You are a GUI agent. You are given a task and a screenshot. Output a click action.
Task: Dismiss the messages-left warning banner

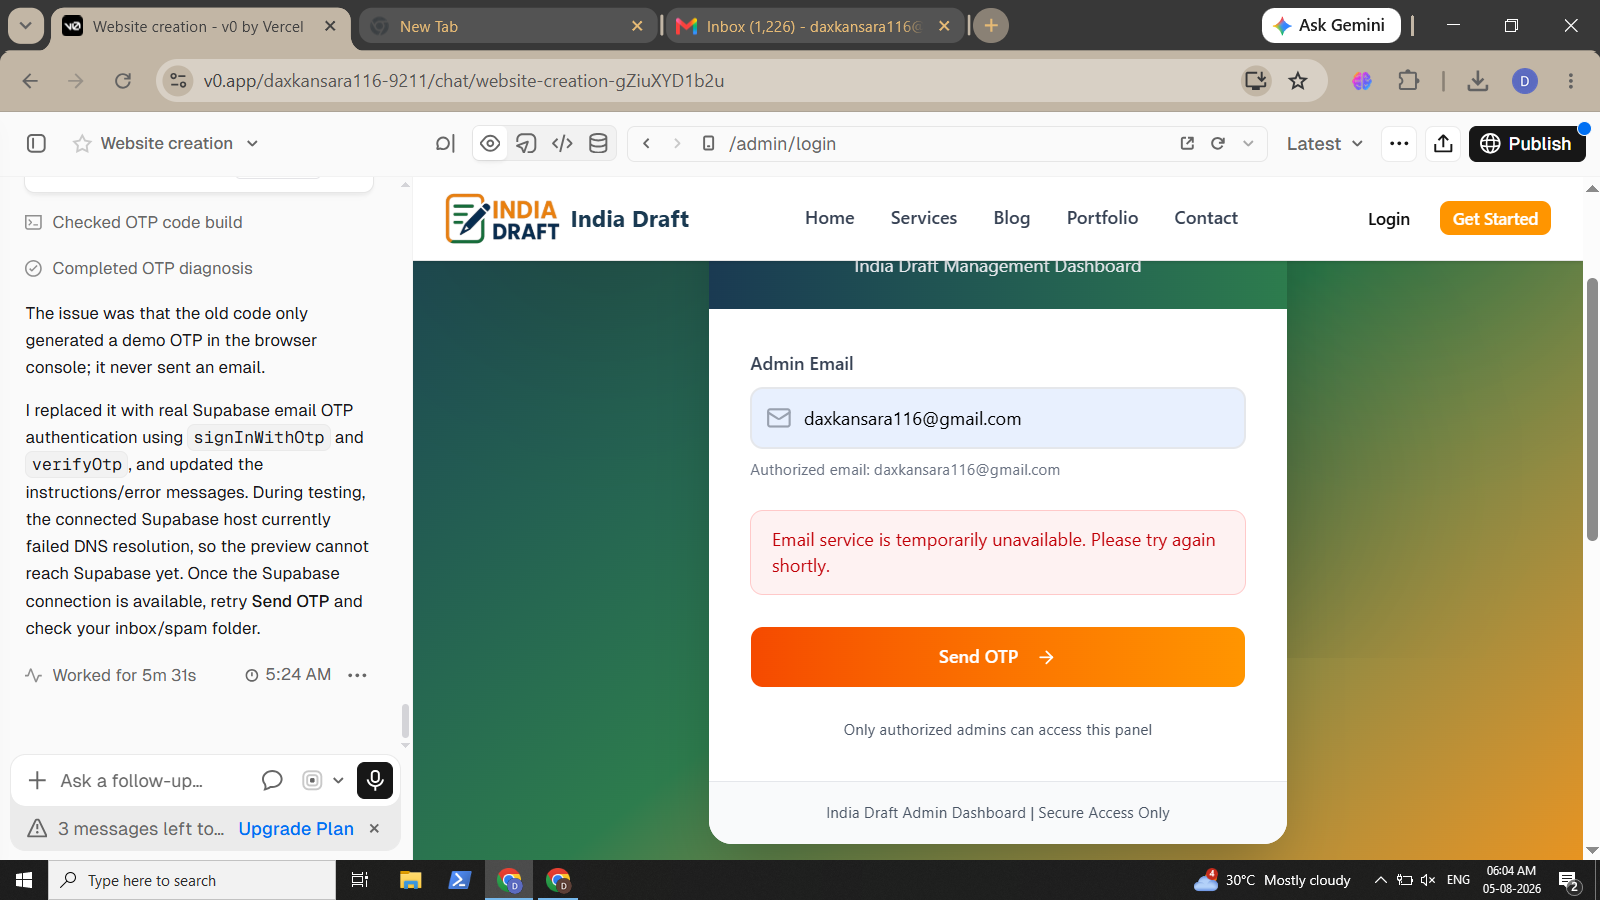pyautogui.click(x=374, y=828)
